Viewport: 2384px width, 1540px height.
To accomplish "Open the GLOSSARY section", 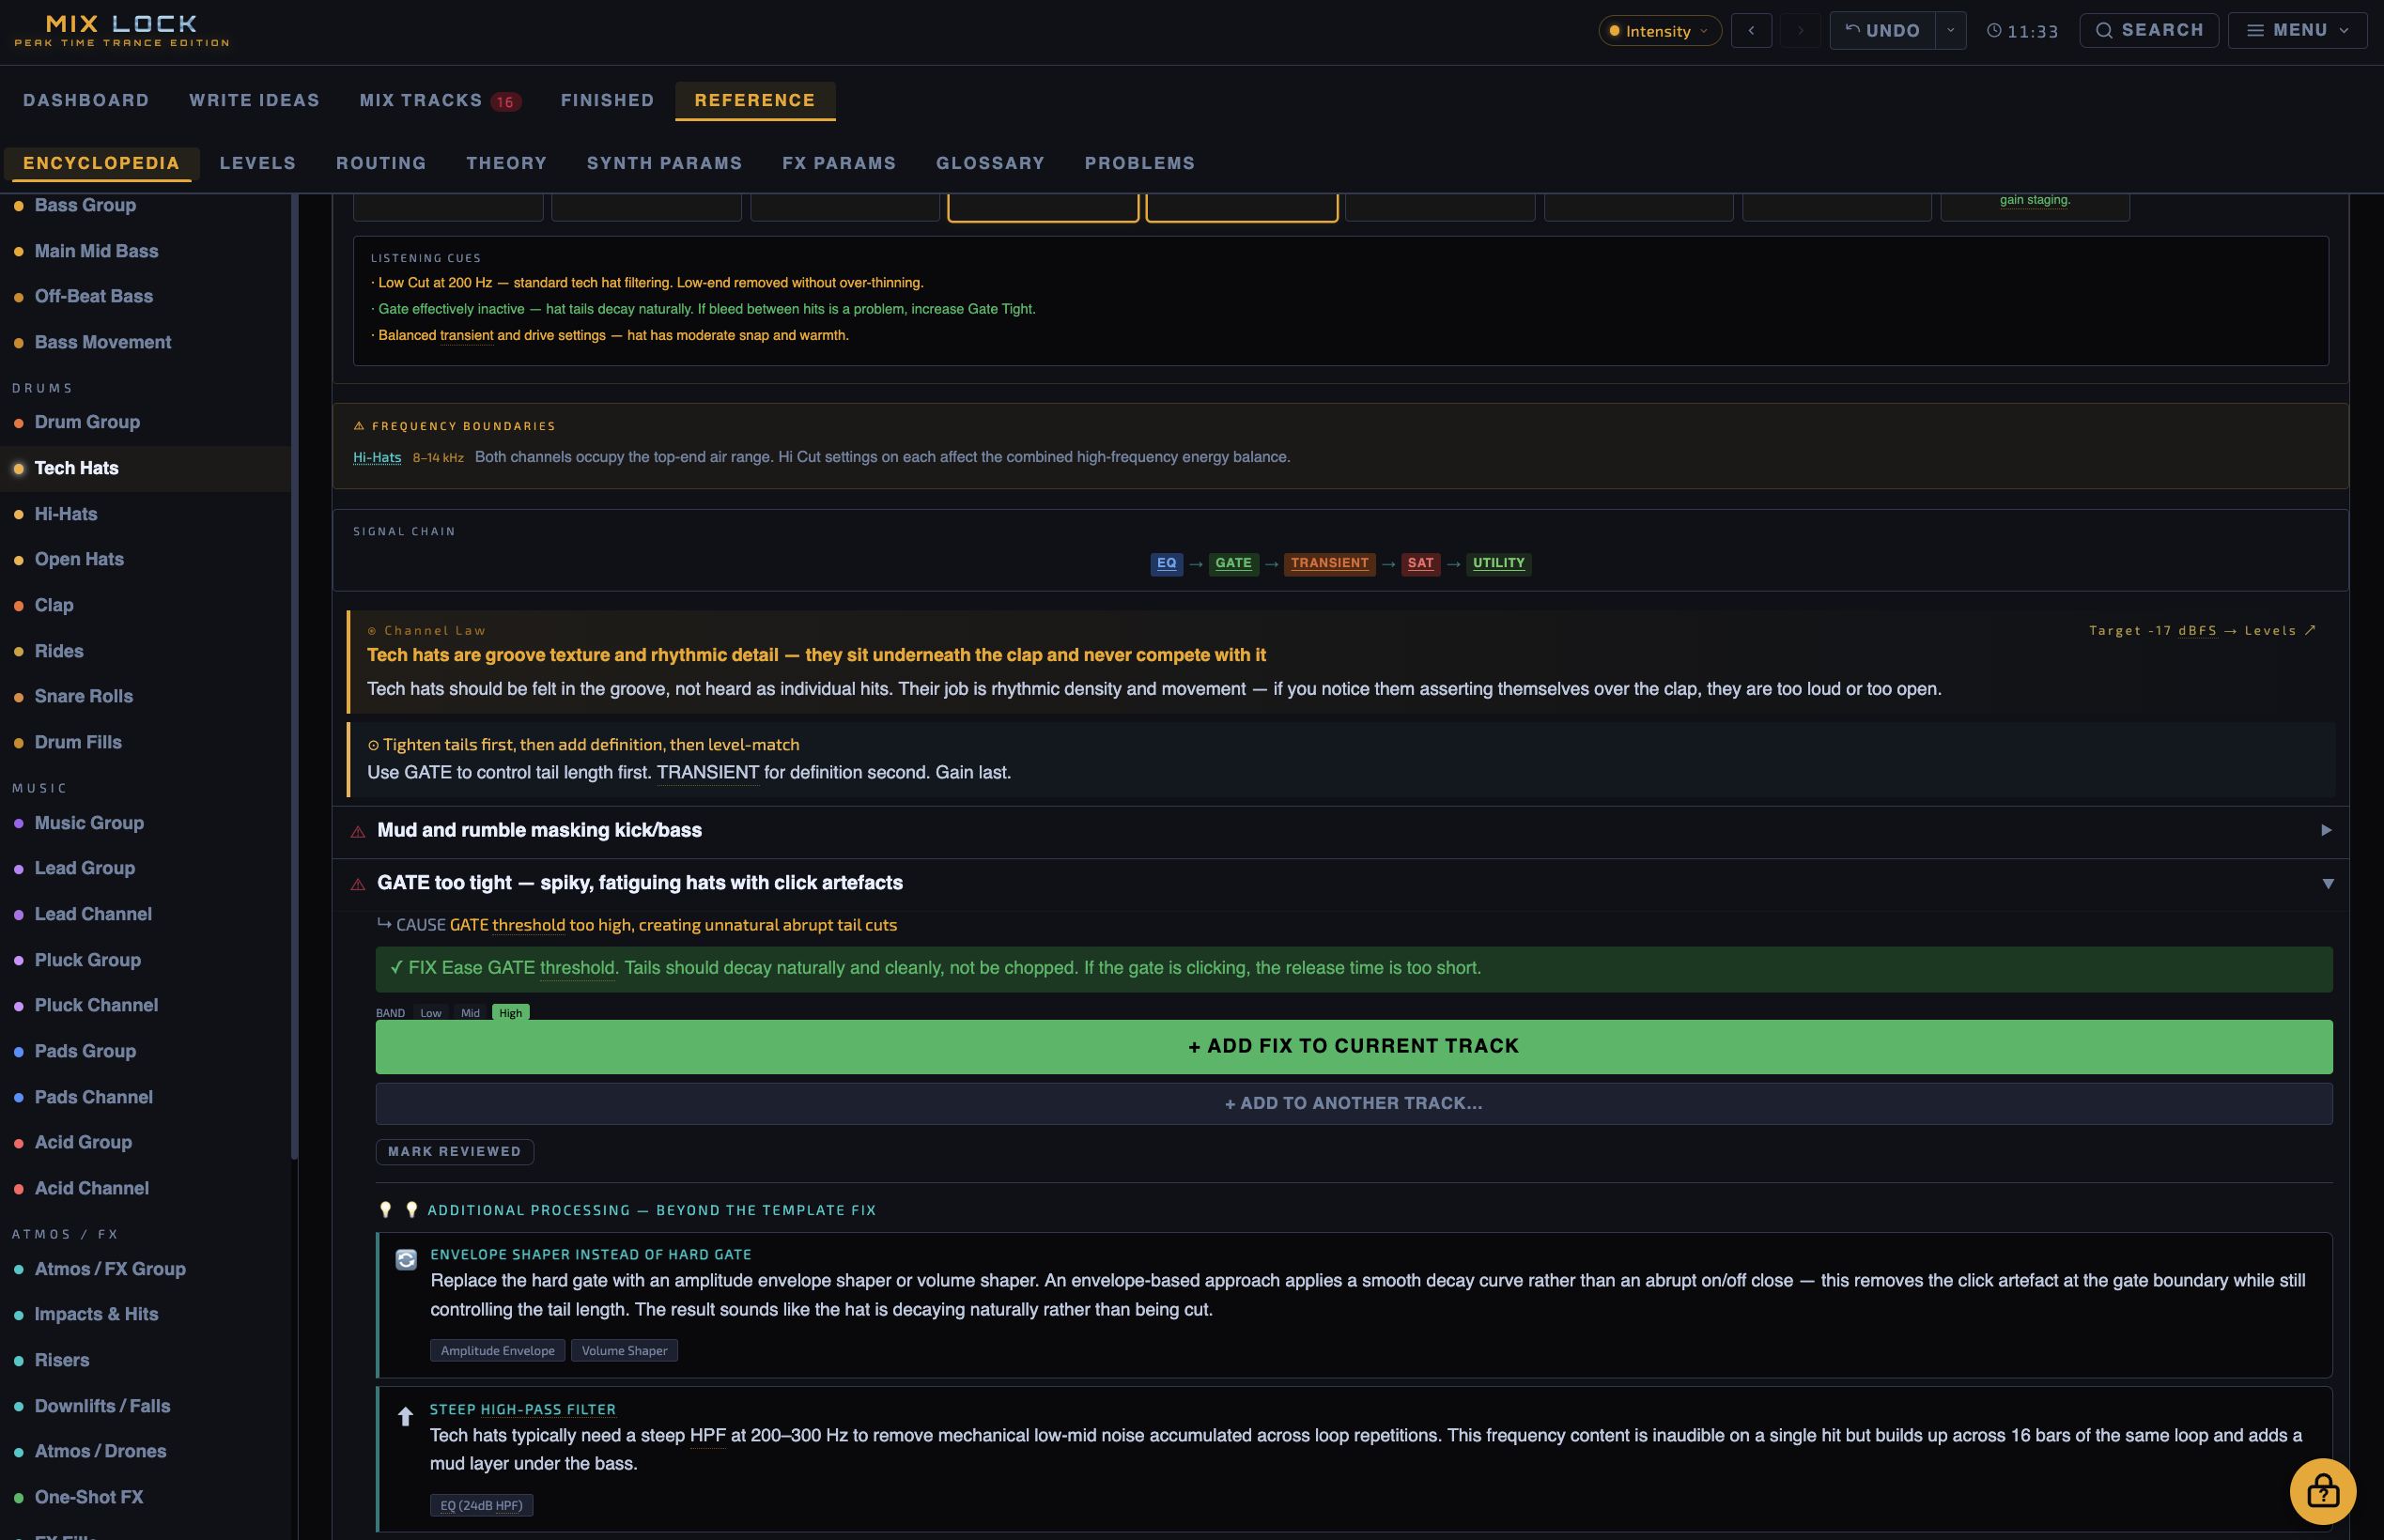I will click(x=990, y=163).
